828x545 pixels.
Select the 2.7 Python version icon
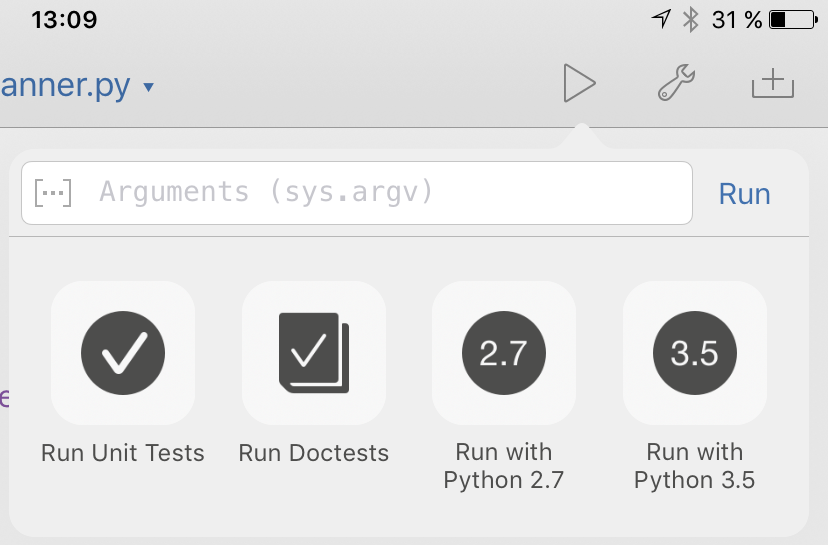point(504,353)
